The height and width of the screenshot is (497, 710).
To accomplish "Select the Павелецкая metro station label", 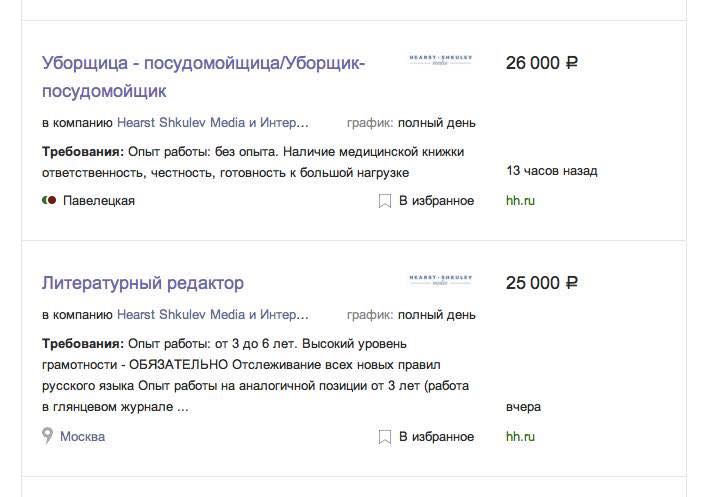I will point(99,201).
